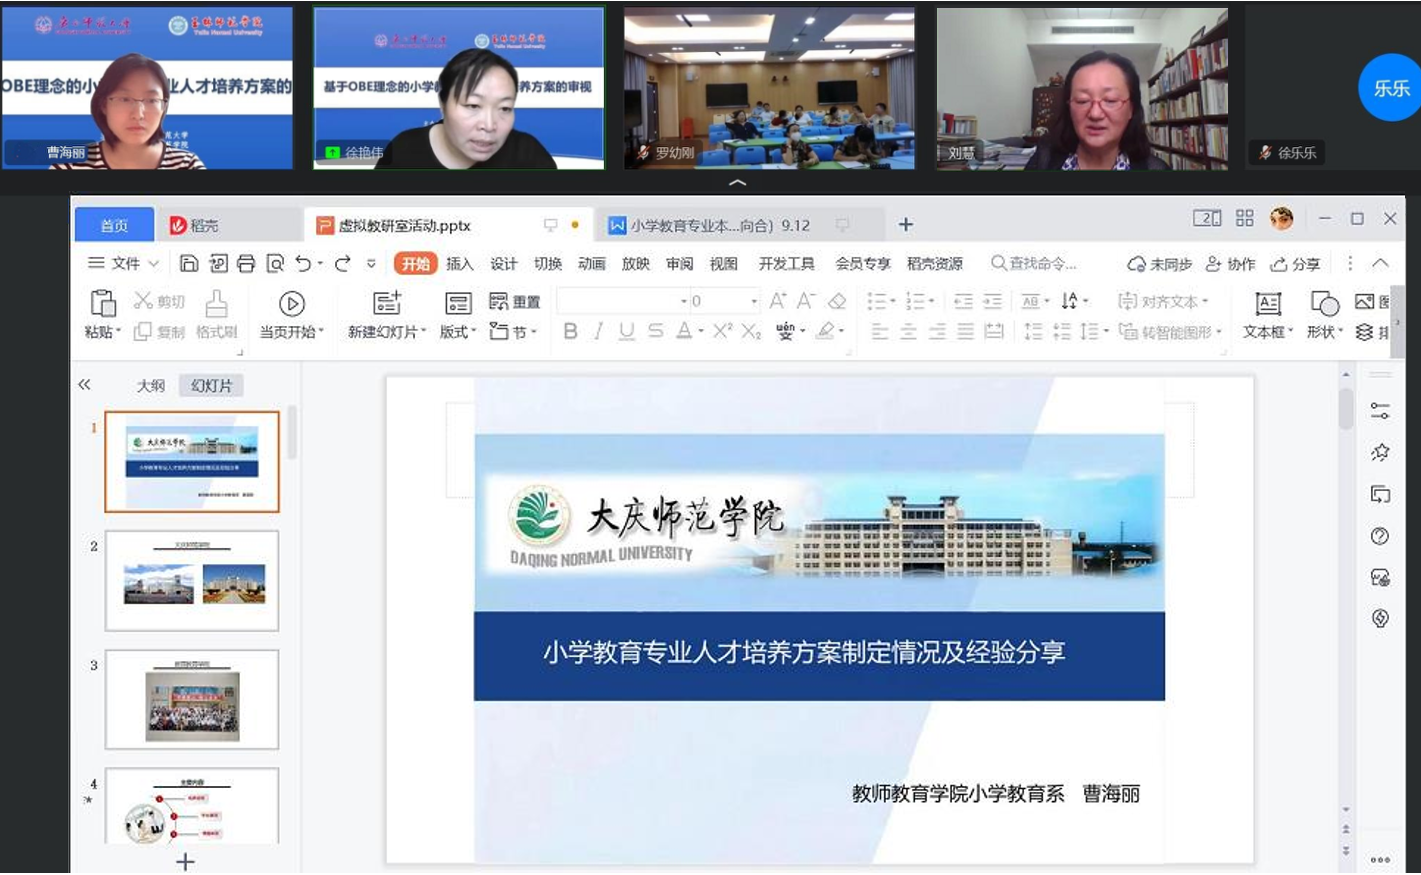This screenshot has width=1421, height=875.
Task: Click the Save icon in quick access toolbar
Action: coord(189,263)
